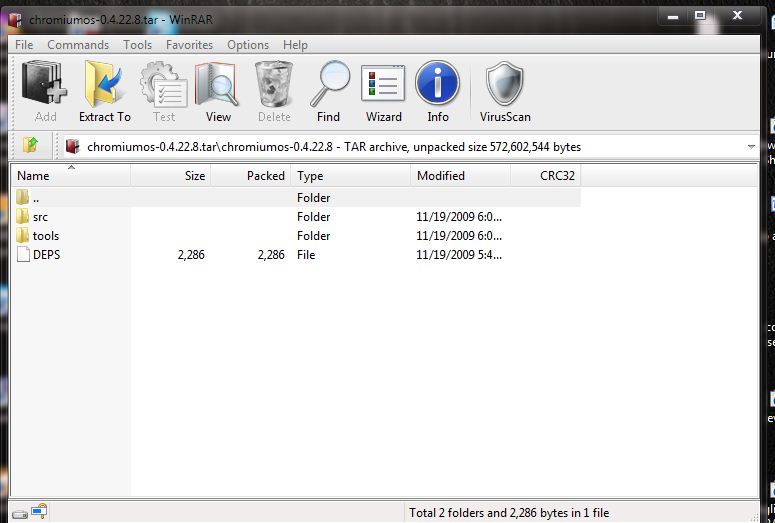
Task: Sort by the Name column header
Action: [x=71, y=175]
